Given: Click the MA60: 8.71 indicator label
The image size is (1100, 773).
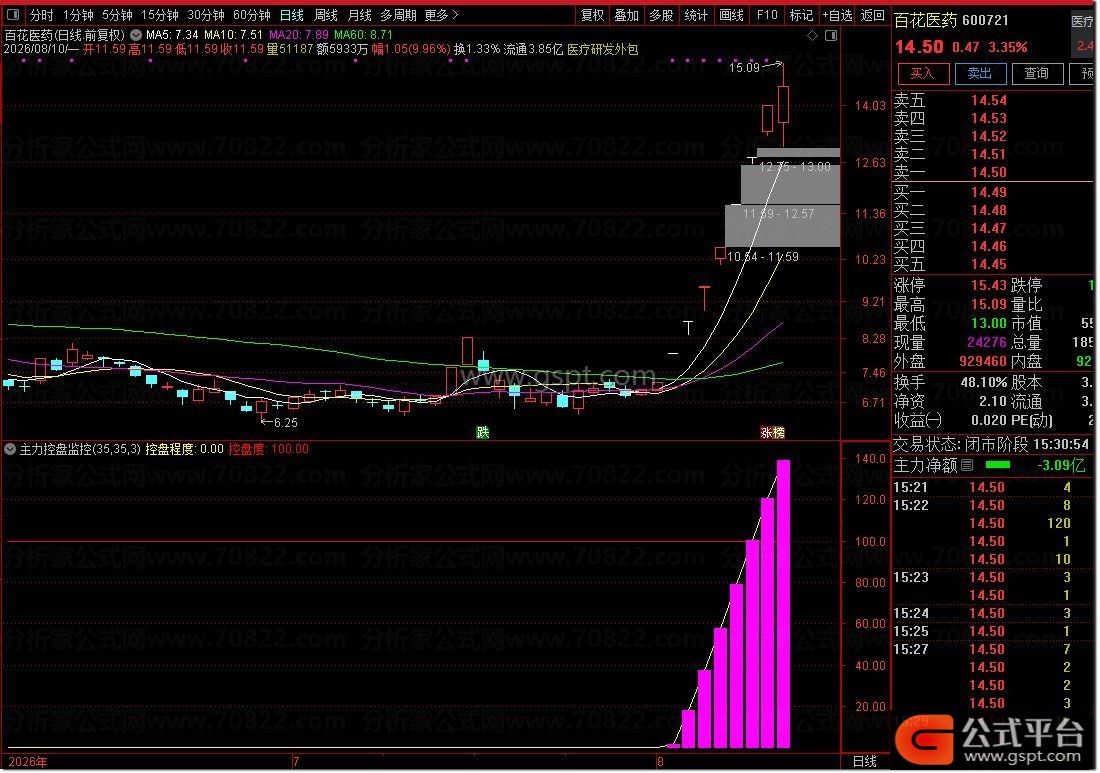Looking at the screenshot, I should click(363, 34).
